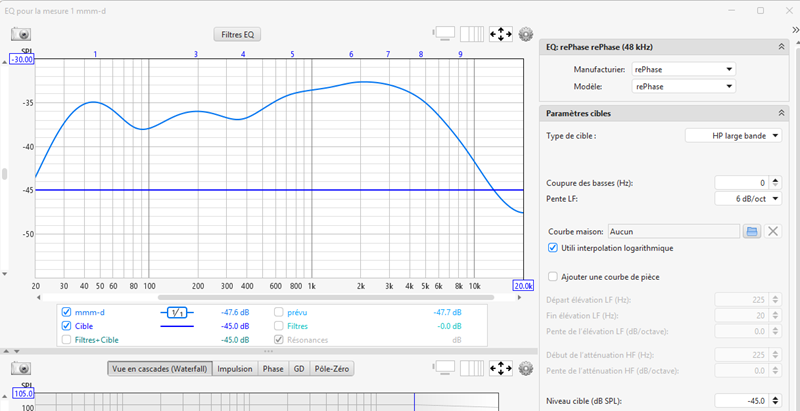Viewport: 800px width, 411px height.
Task: Toggle scrollbars icon above the waterfall graph
Action: click(x=444, y=368)
